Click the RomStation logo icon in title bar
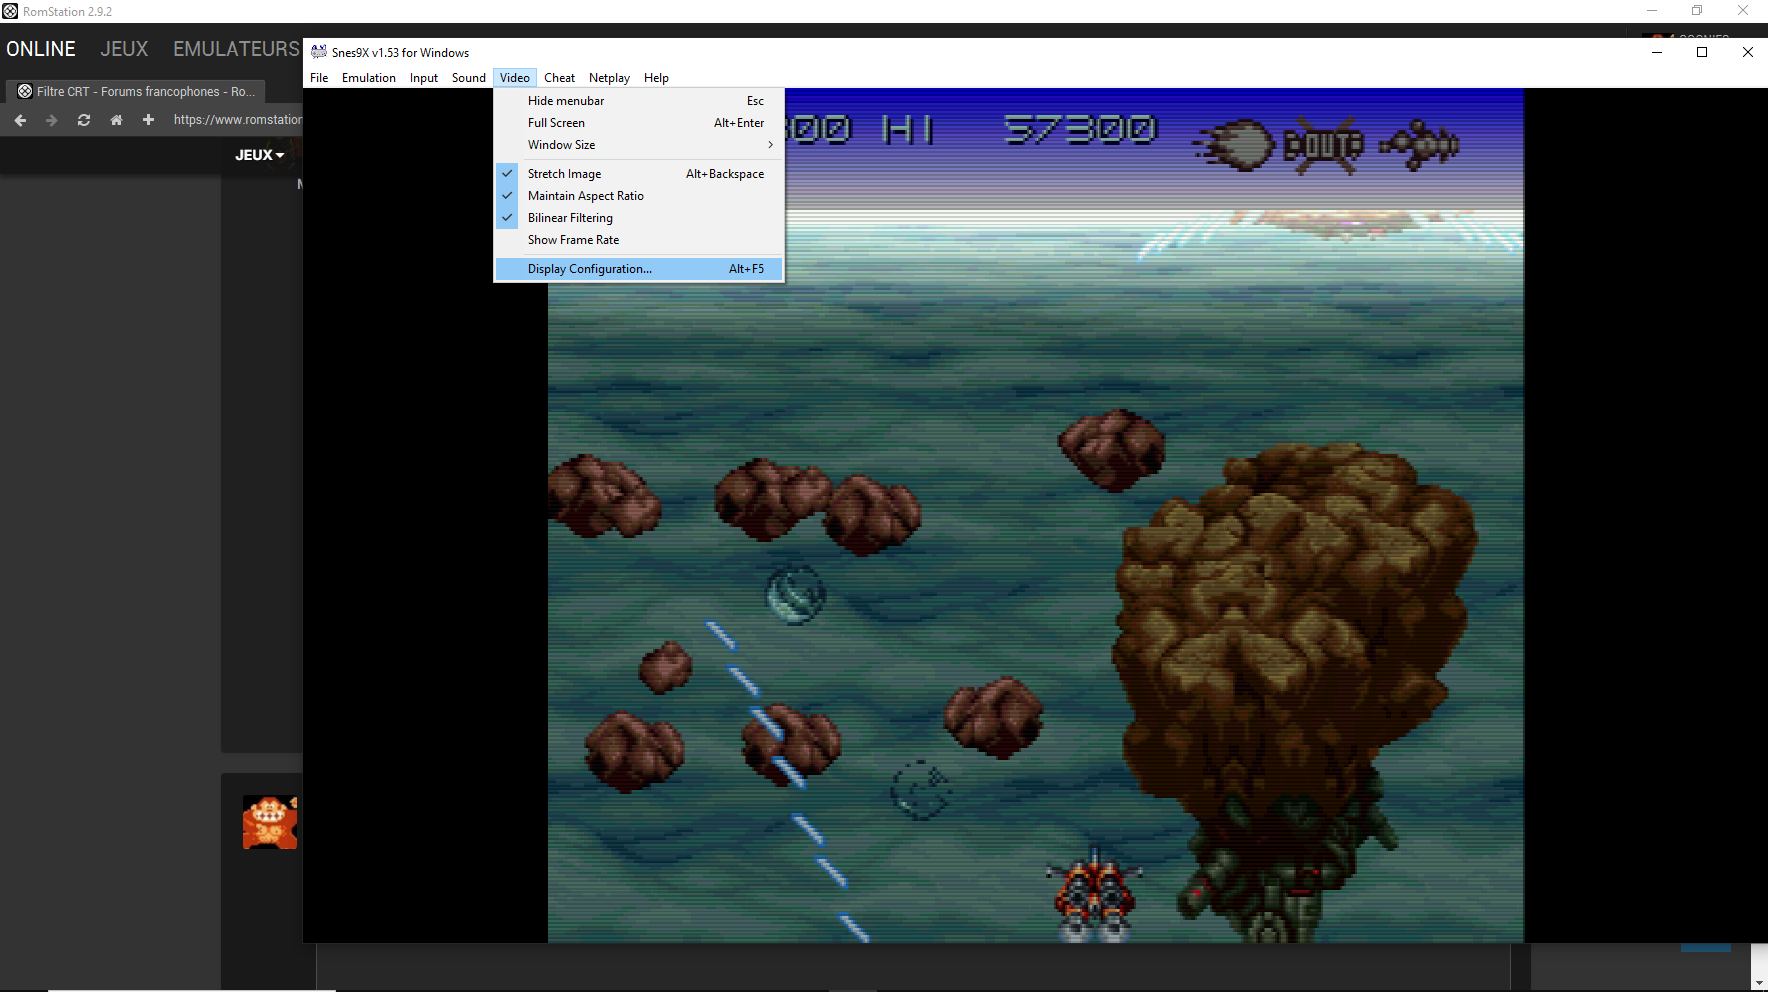Viewport: 1768px width, 992px height. click(x=10, y=11)
